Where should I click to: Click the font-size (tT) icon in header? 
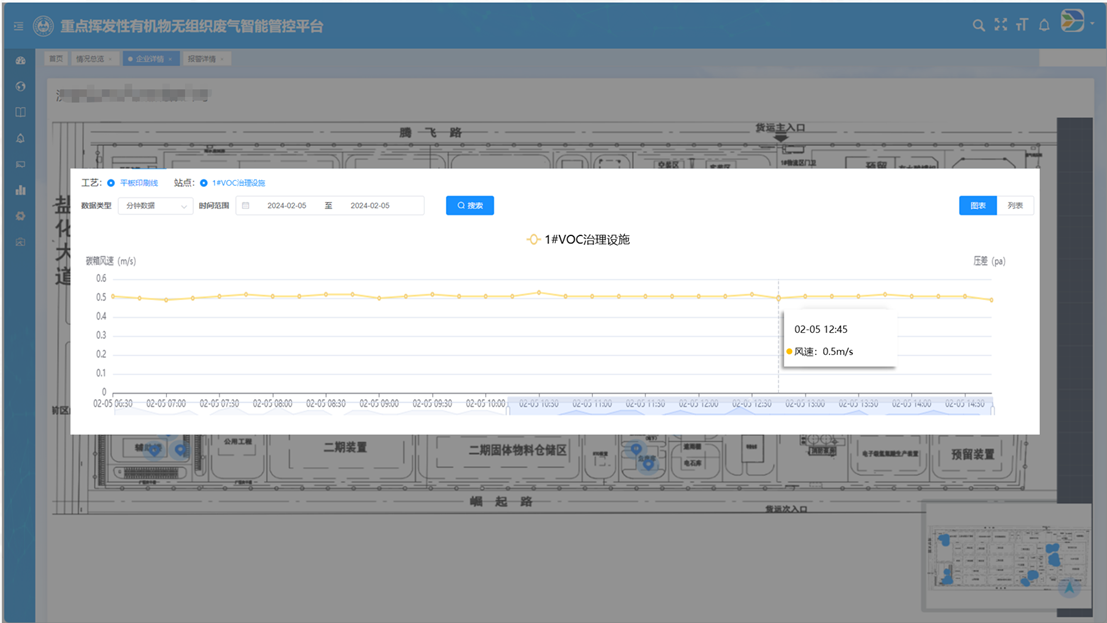point(1022,24)
